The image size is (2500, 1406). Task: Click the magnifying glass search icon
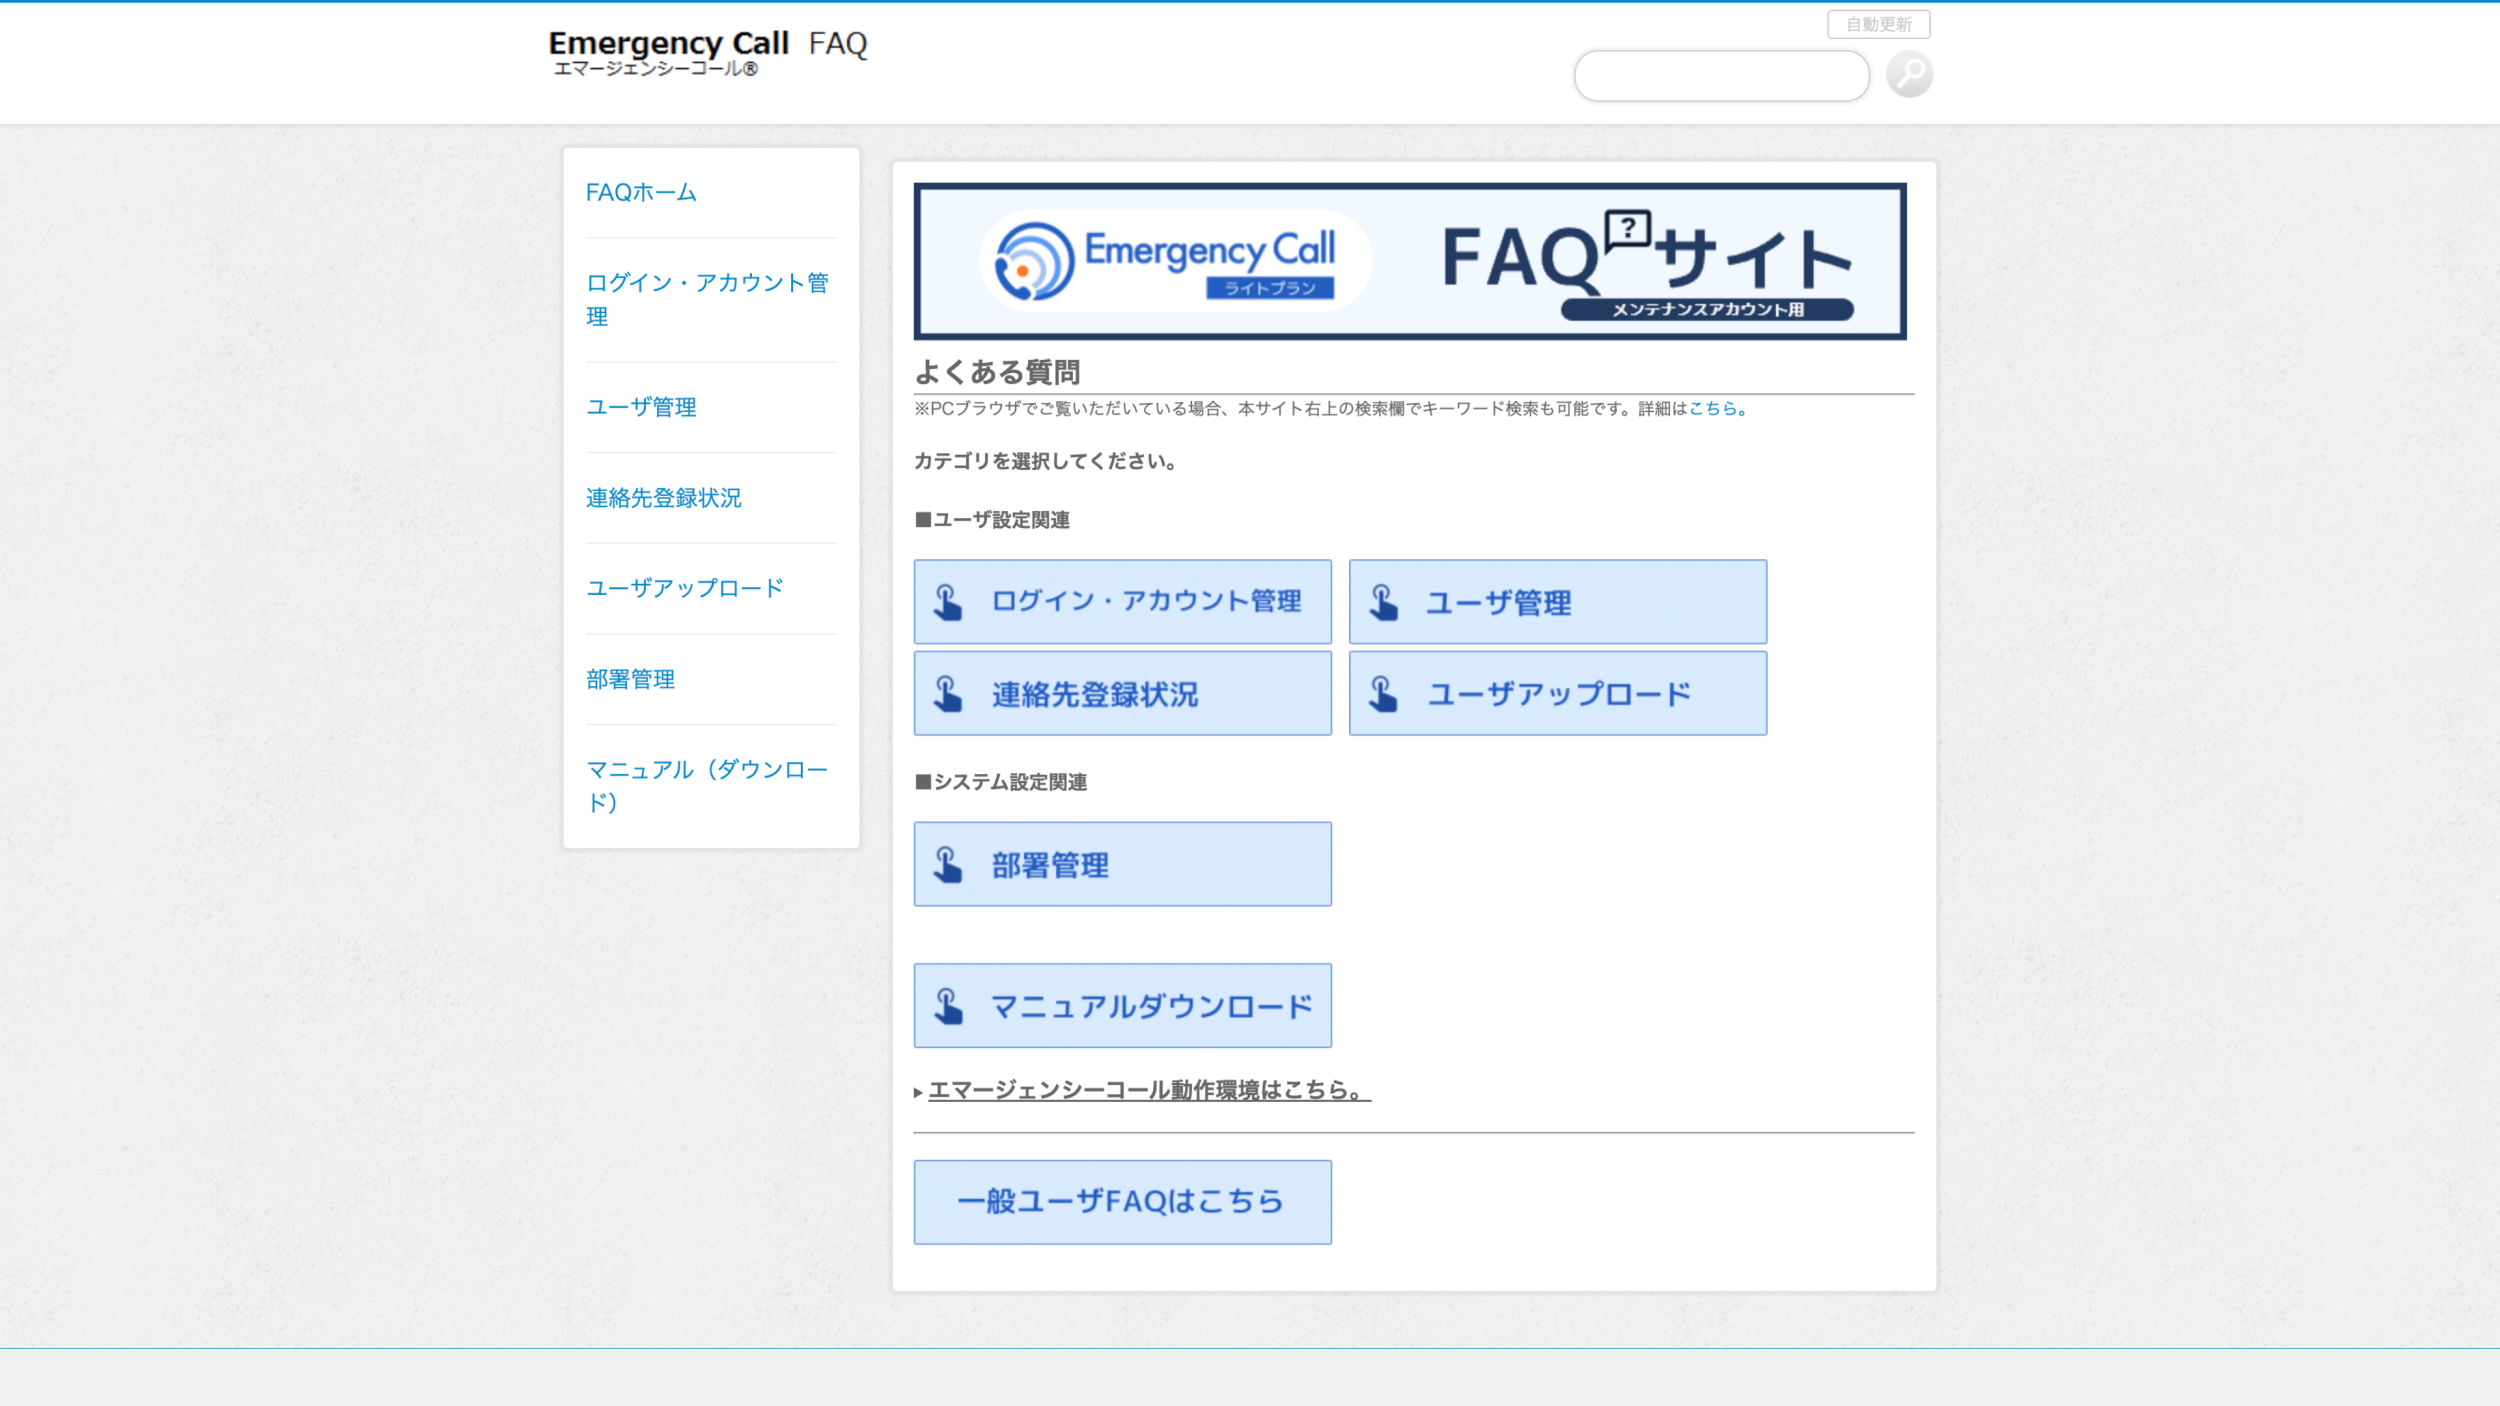[1909, 75]
